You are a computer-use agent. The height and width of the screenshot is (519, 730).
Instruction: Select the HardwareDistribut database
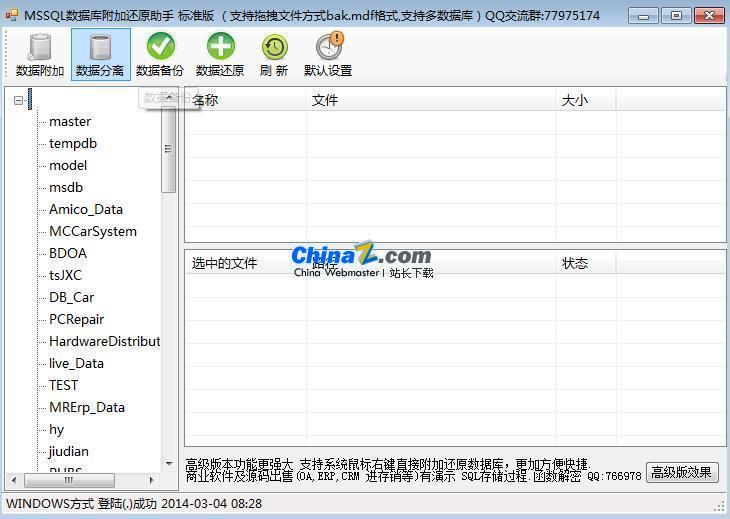point(105,341)
